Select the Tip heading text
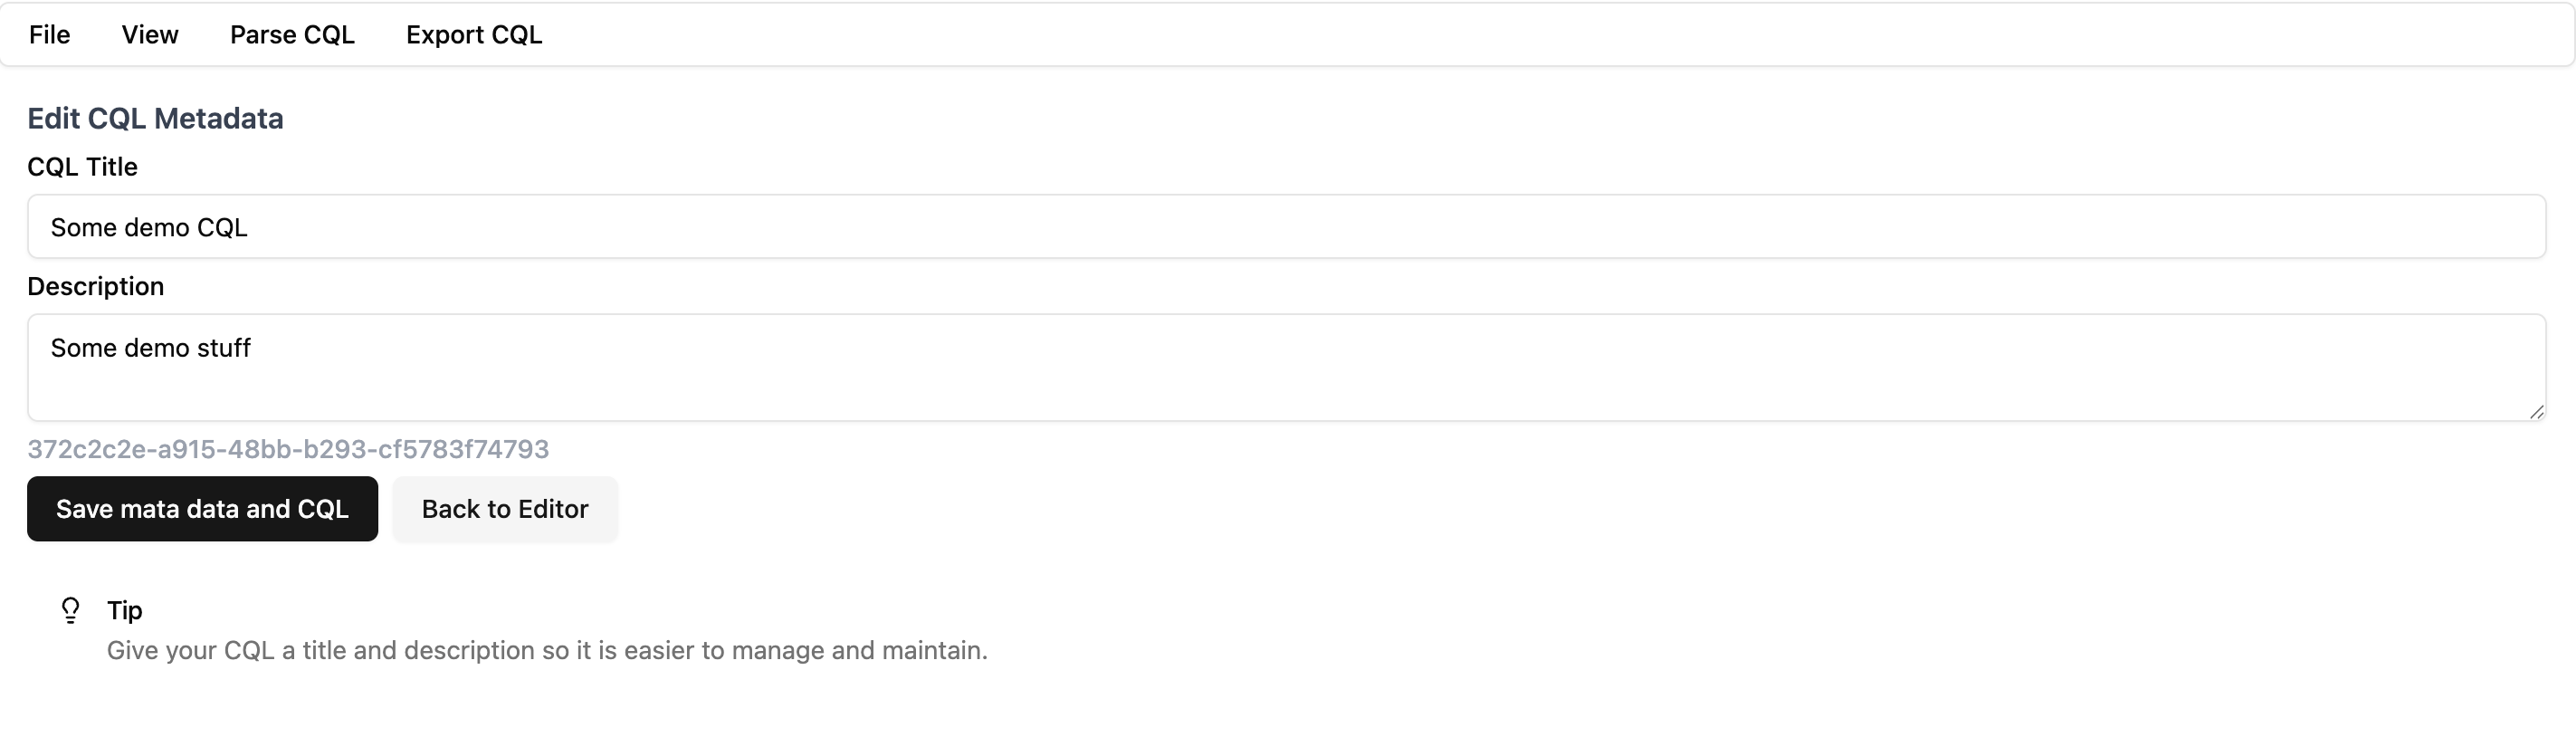Screen dimensions: 2576x737 [x=124, y=610]
